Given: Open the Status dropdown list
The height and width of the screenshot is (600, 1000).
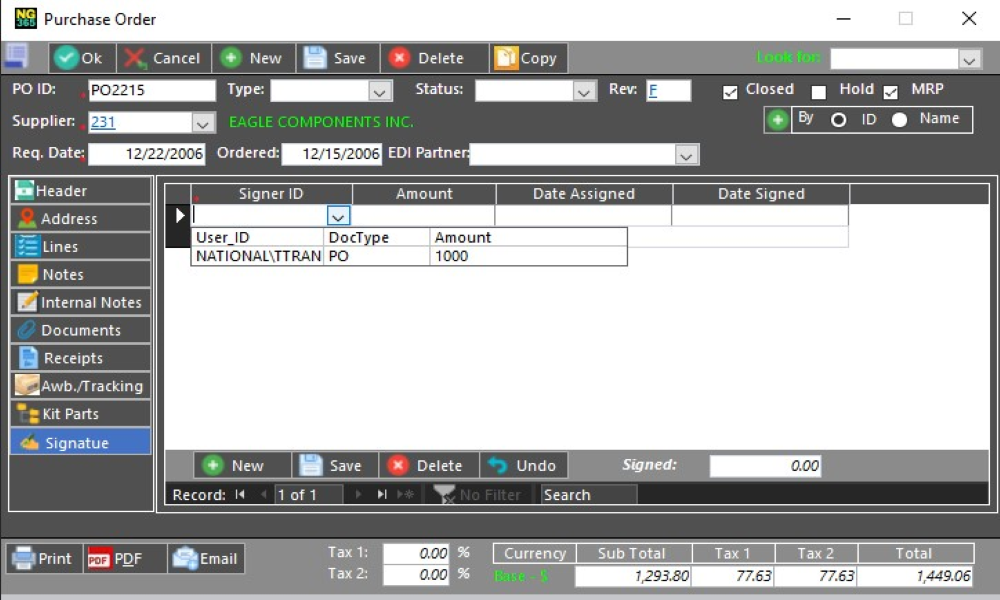Looking at the screenshot, I should pos(585,92).
